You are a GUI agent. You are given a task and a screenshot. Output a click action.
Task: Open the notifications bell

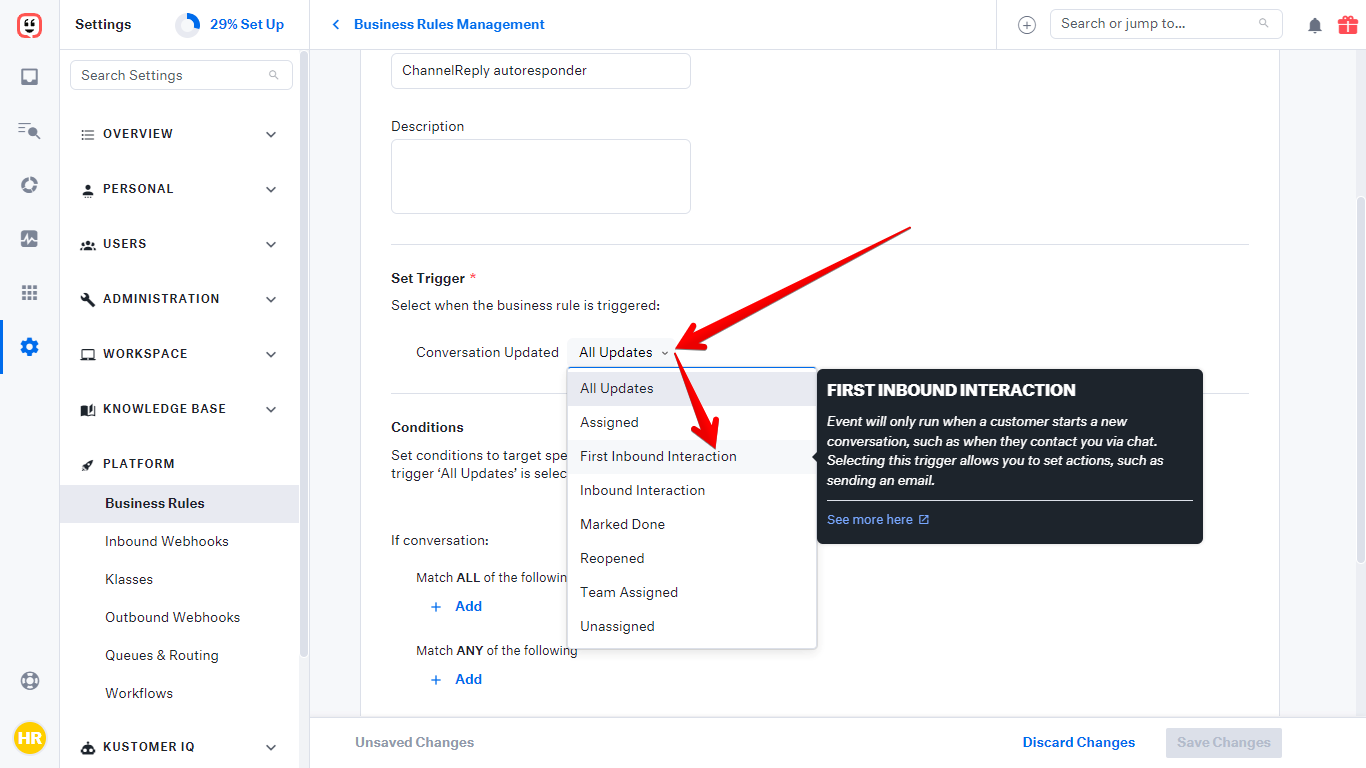pyautogui.click(x=1315, y=25)
